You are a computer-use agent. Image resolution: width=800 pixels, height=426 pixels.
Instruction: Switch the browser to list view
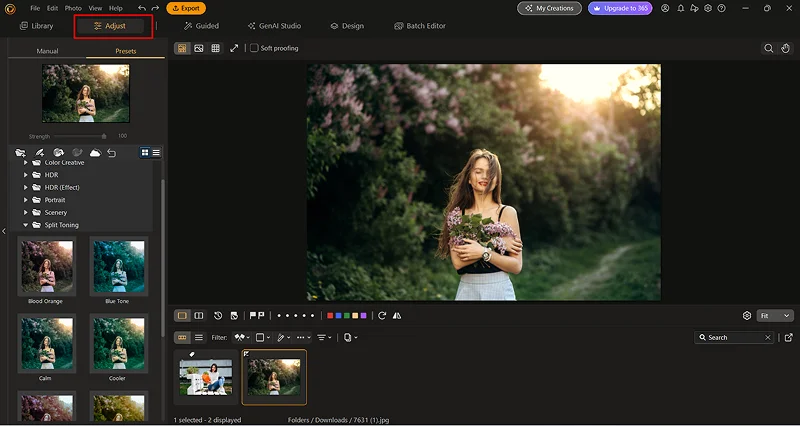[199, 337]
